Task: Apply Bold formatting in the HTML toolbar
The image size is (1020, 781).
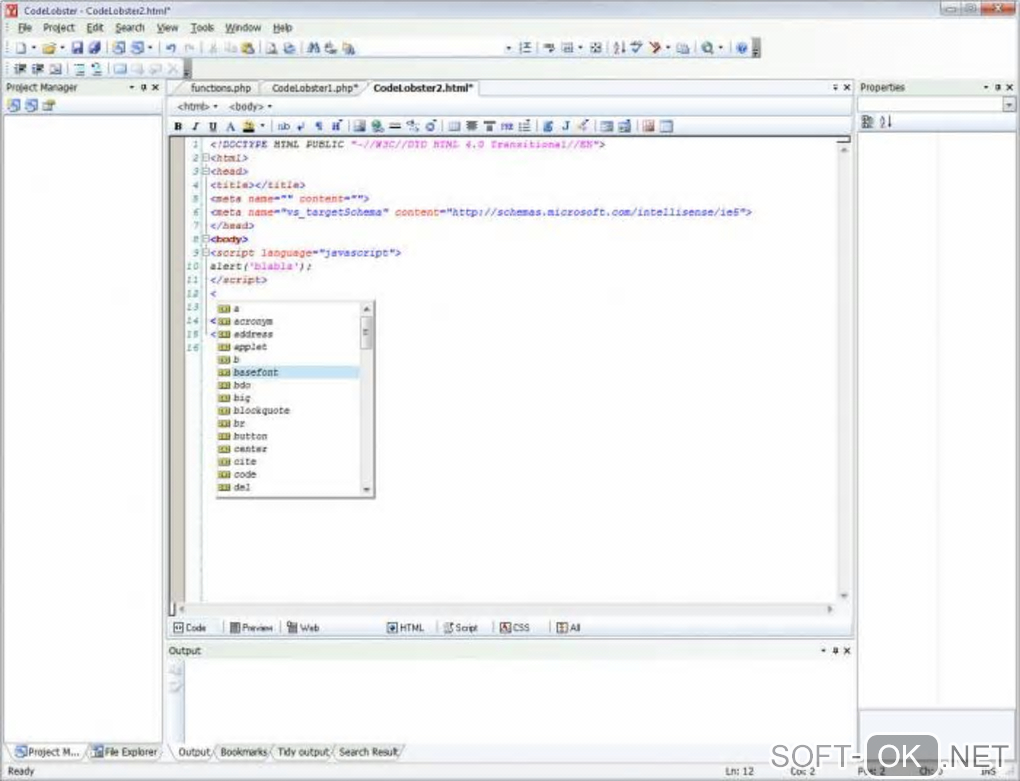Action: [x=178, y=126]
